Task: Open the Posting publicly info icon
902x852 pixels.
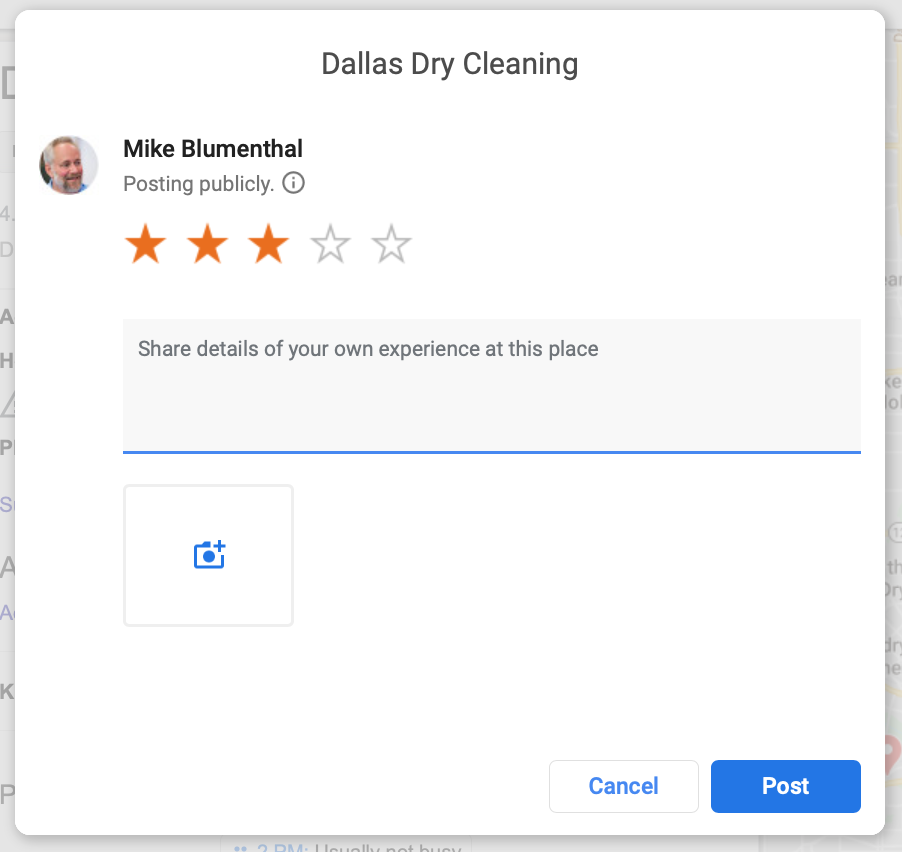Action: tap(293, 184)
